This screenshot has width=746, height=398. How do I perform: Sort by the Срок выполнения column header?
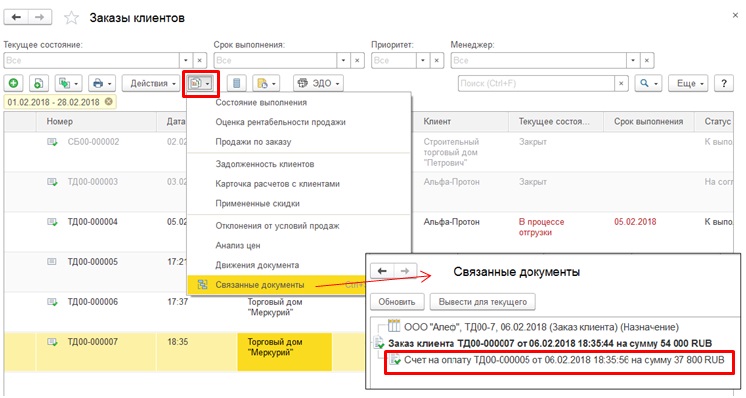(648, 122)
